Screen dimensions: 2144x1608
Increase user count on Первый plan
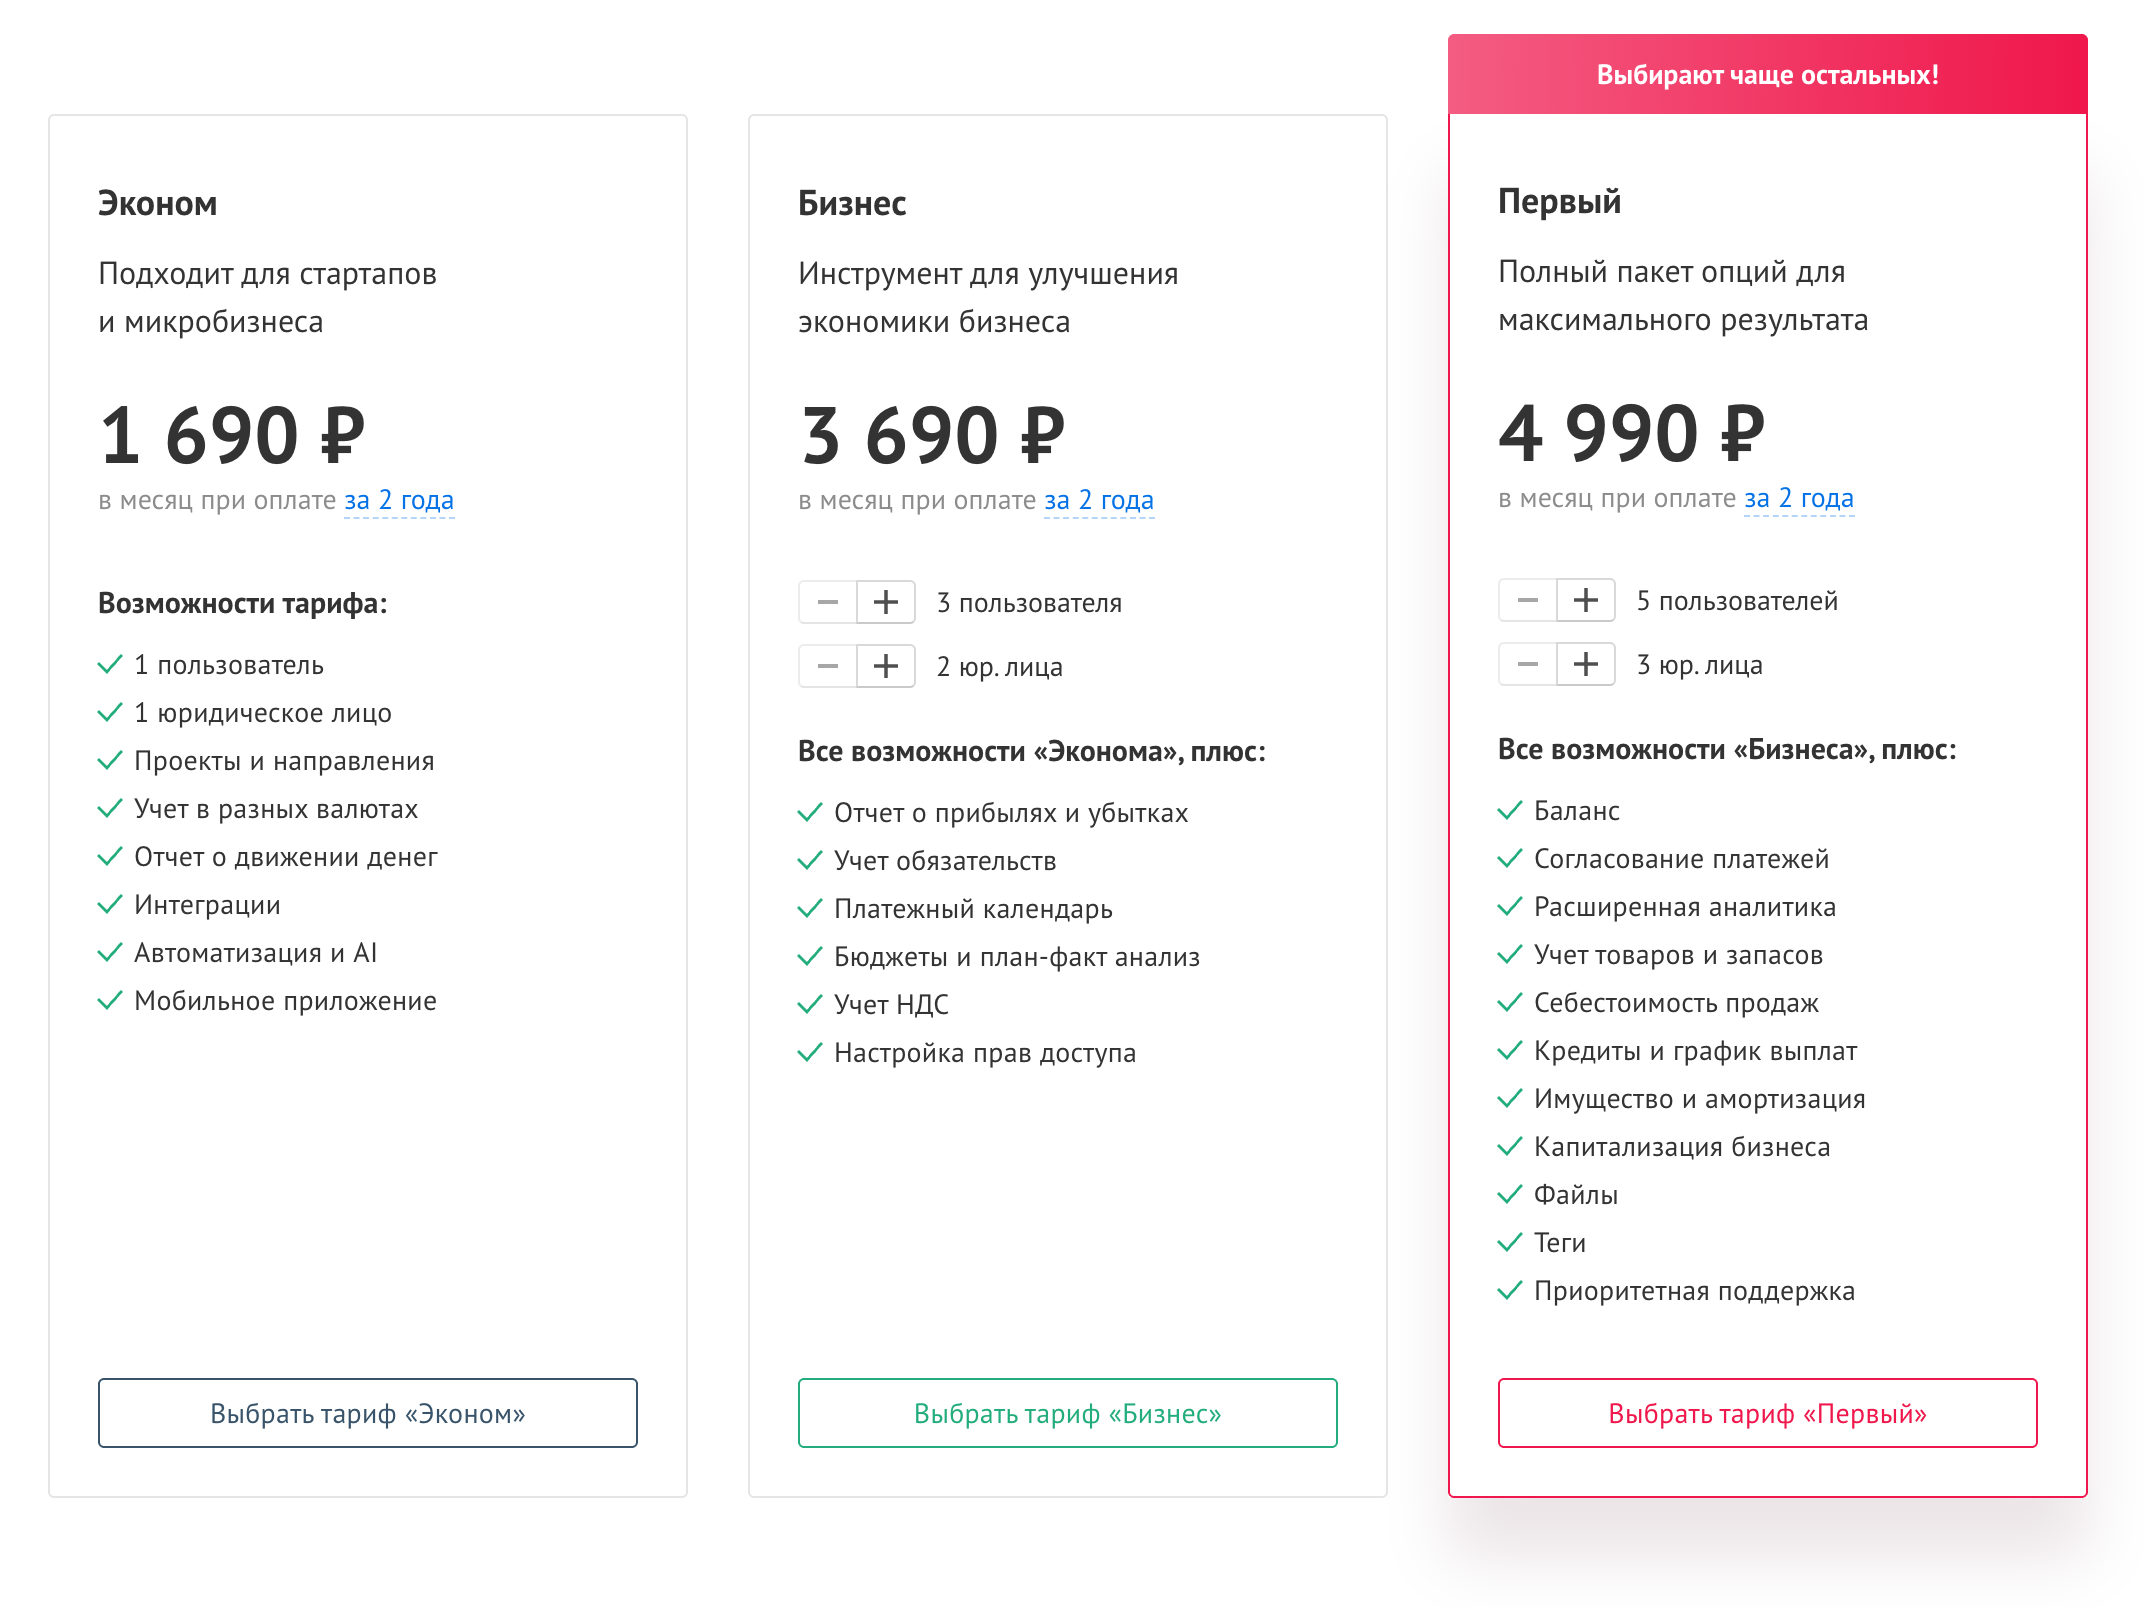[1586, 600]
